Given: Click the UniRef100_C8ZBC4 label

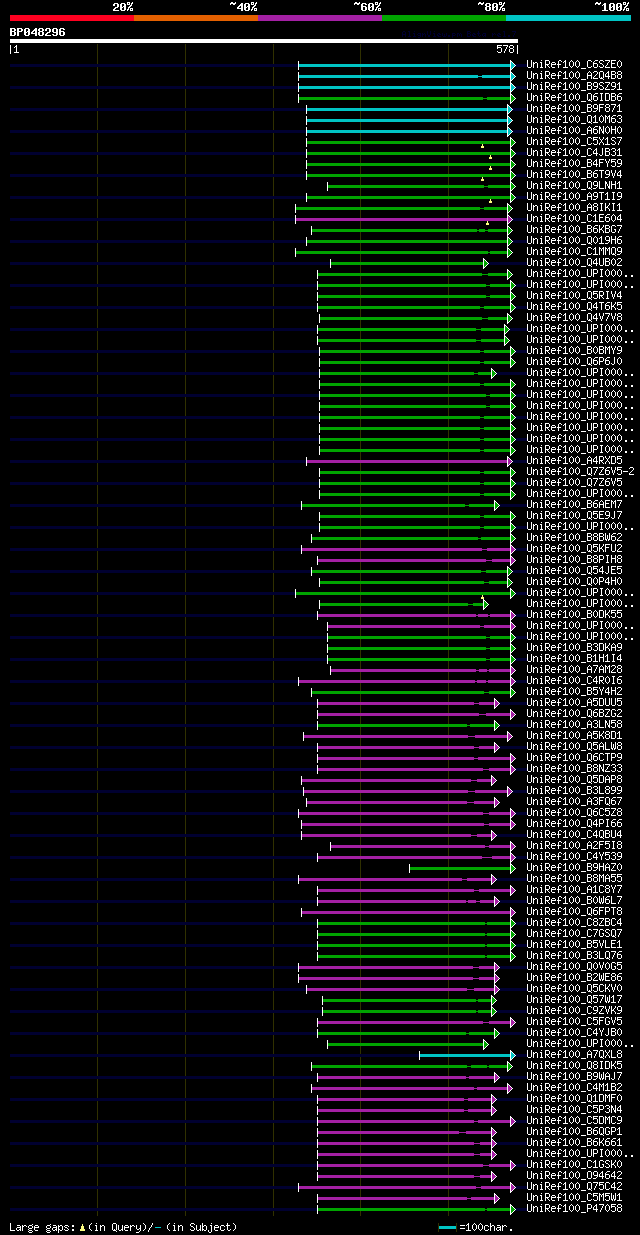Looking at the screenshot, I should (574, 923).
